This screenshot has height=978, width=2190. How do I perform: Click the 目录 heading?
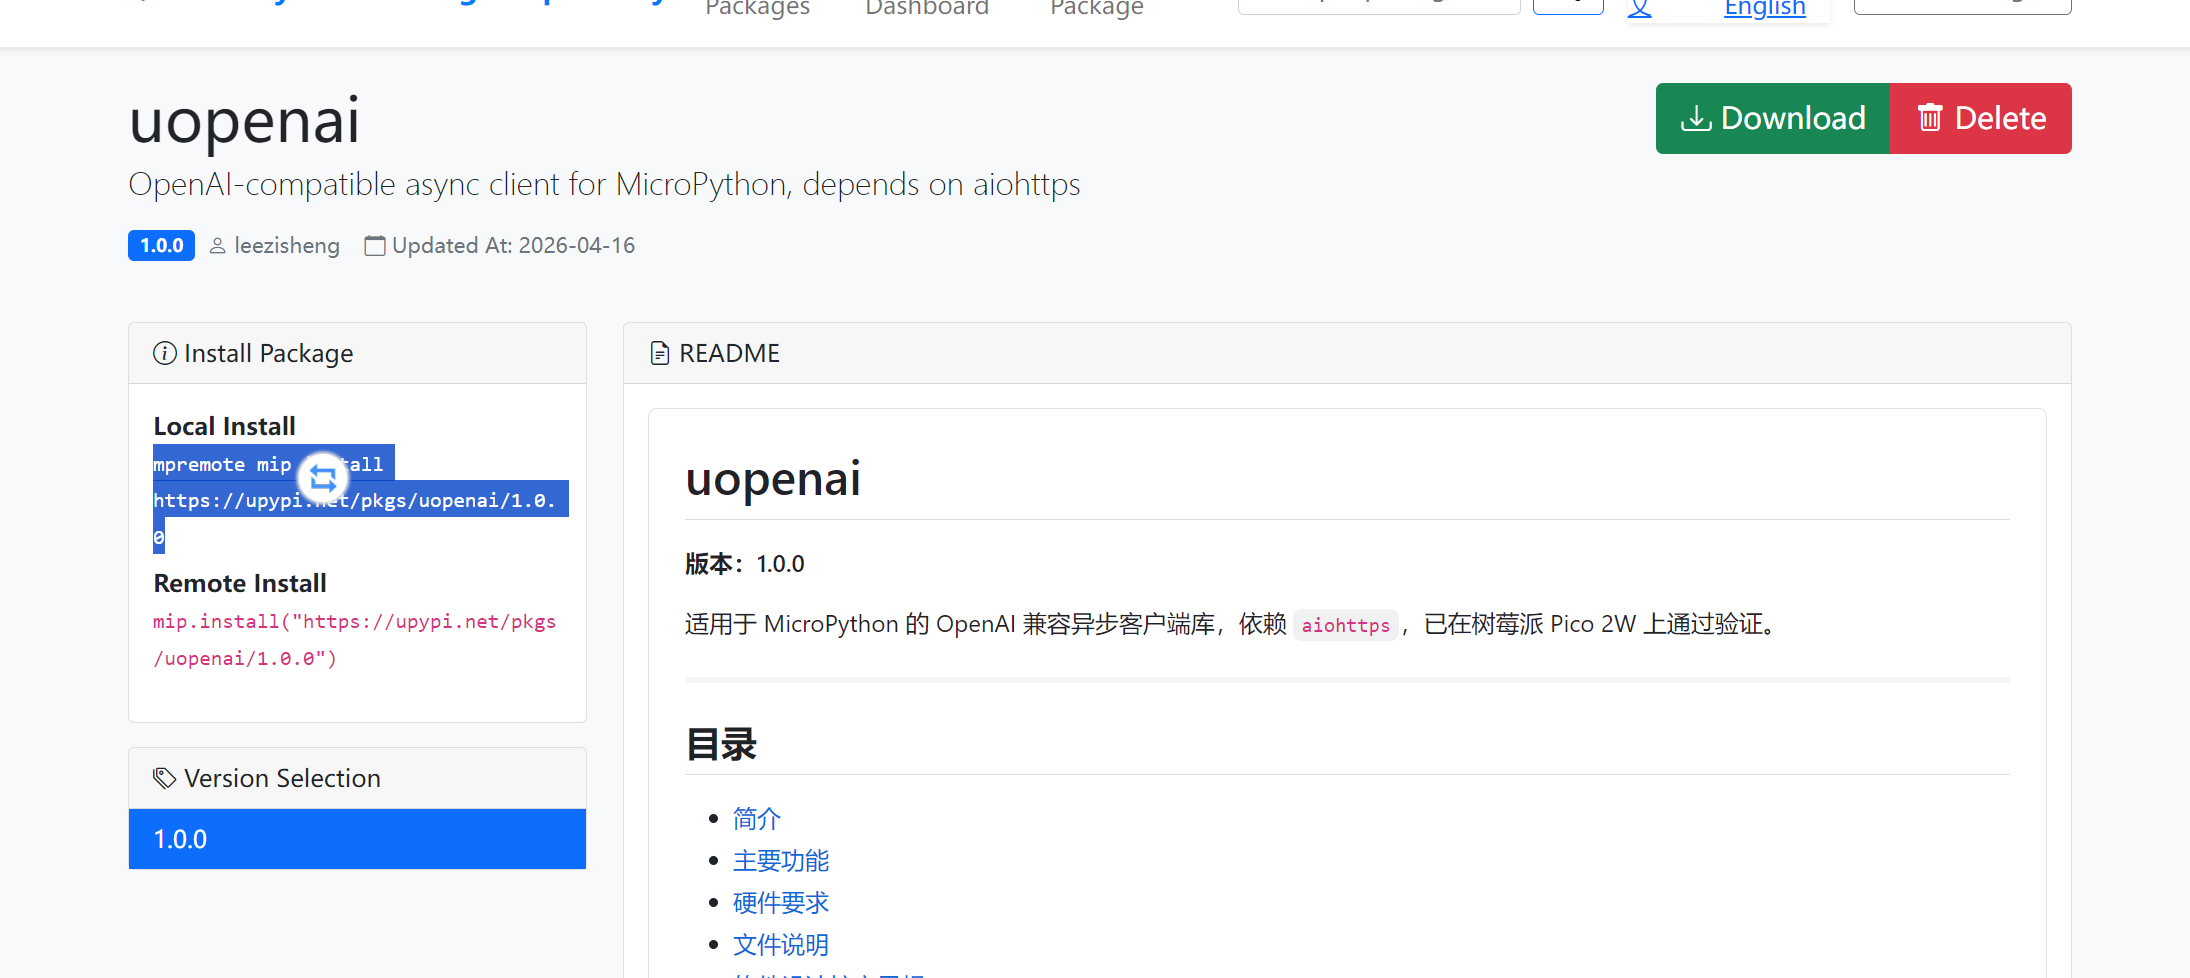[x=721, y=745]
